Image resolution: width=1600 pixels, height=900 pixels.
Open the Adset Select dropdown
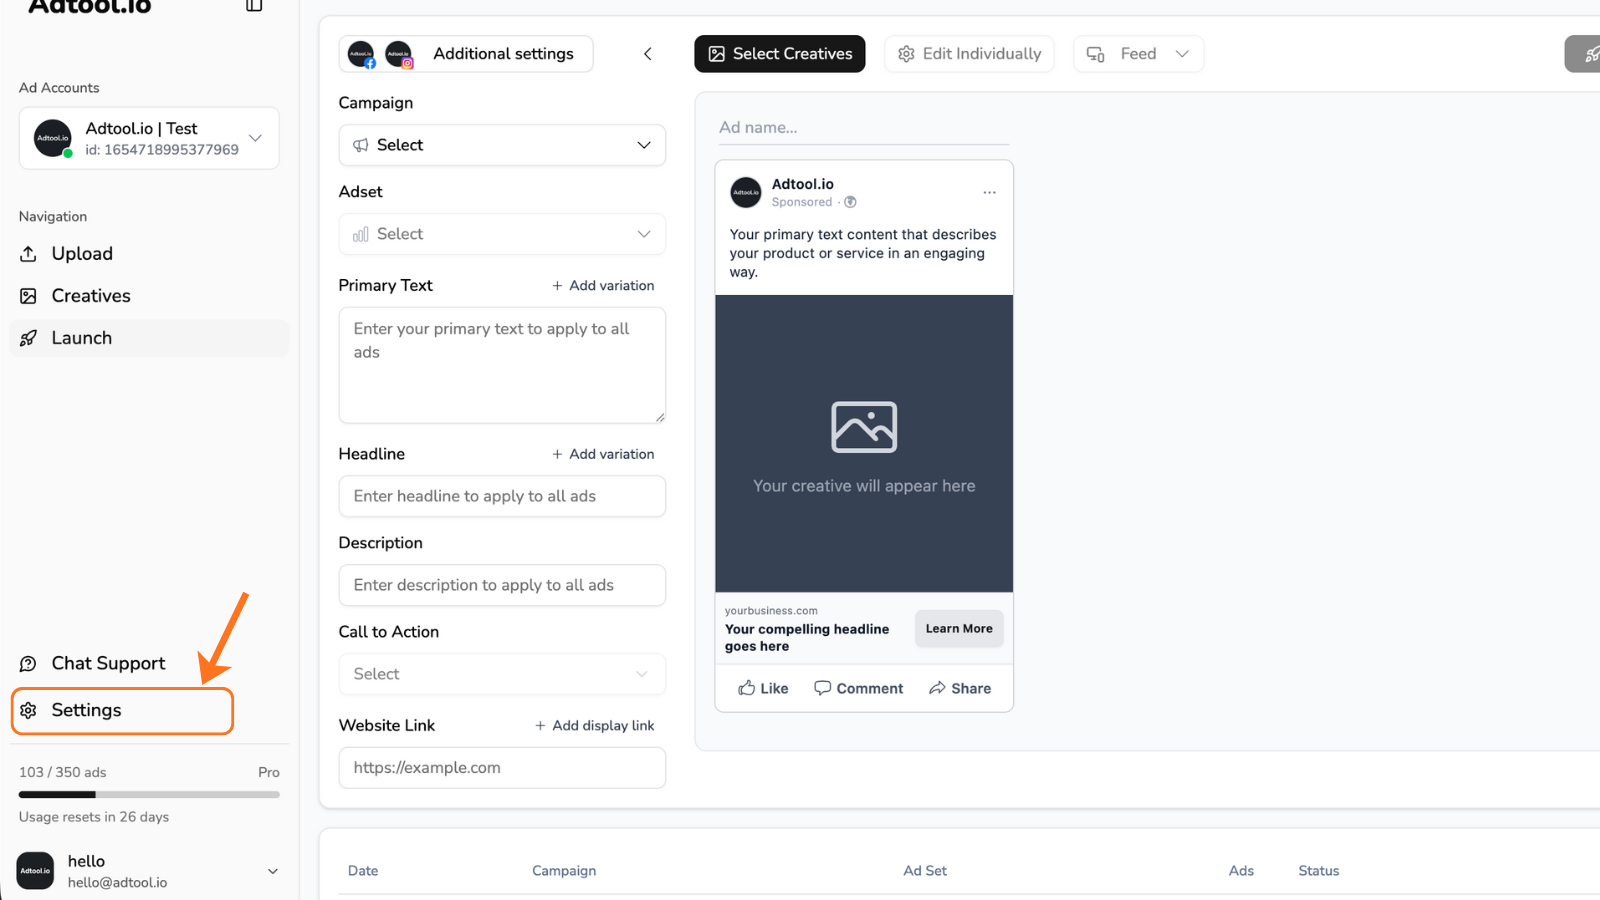coord(502,234)
